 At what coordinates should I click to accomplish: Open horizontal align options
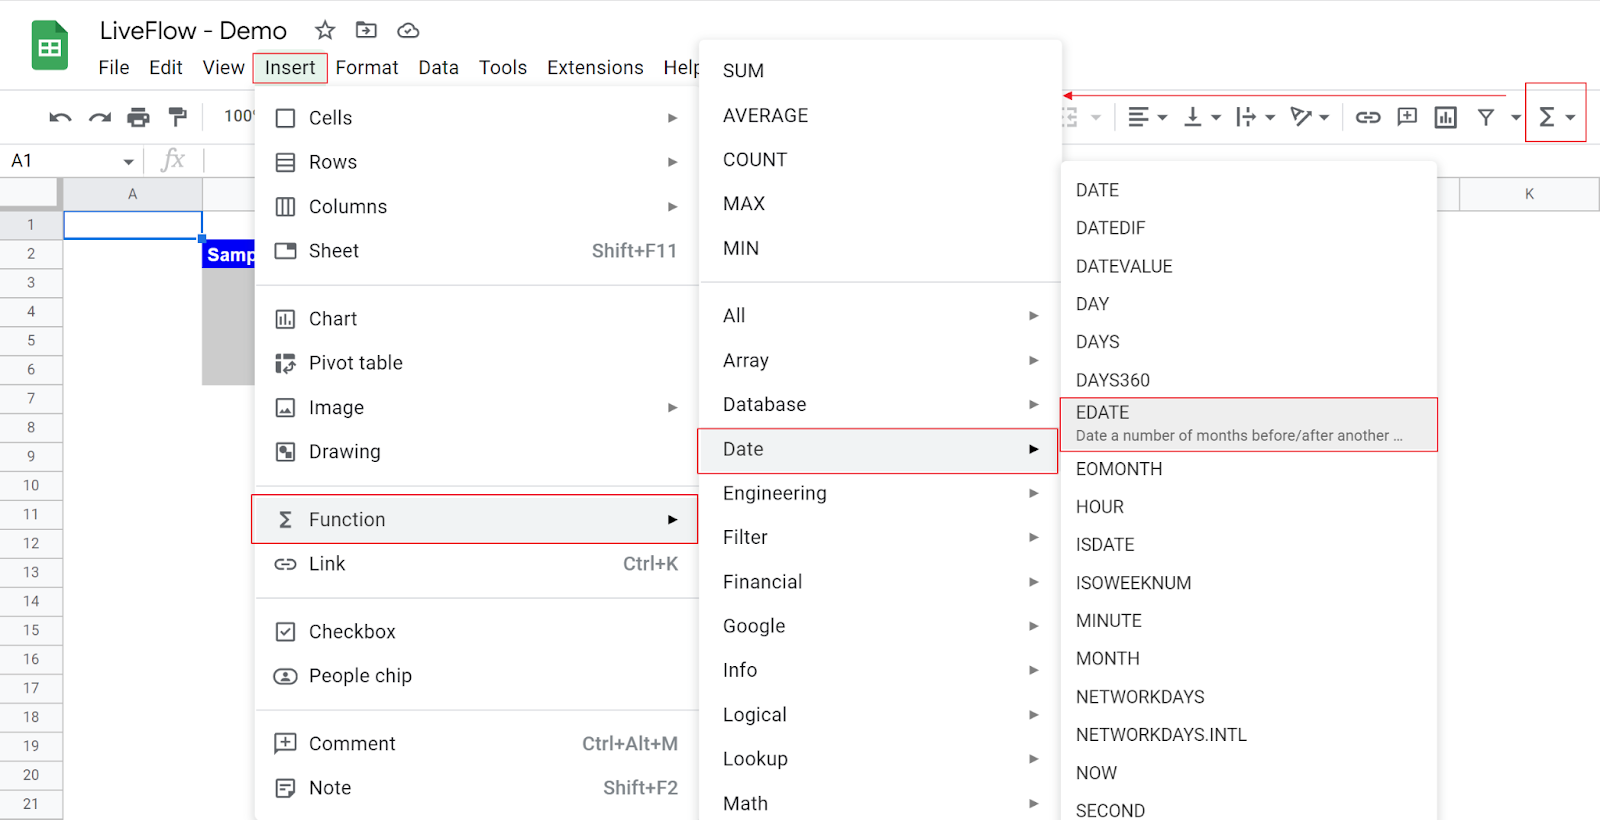click(1147, 117)
